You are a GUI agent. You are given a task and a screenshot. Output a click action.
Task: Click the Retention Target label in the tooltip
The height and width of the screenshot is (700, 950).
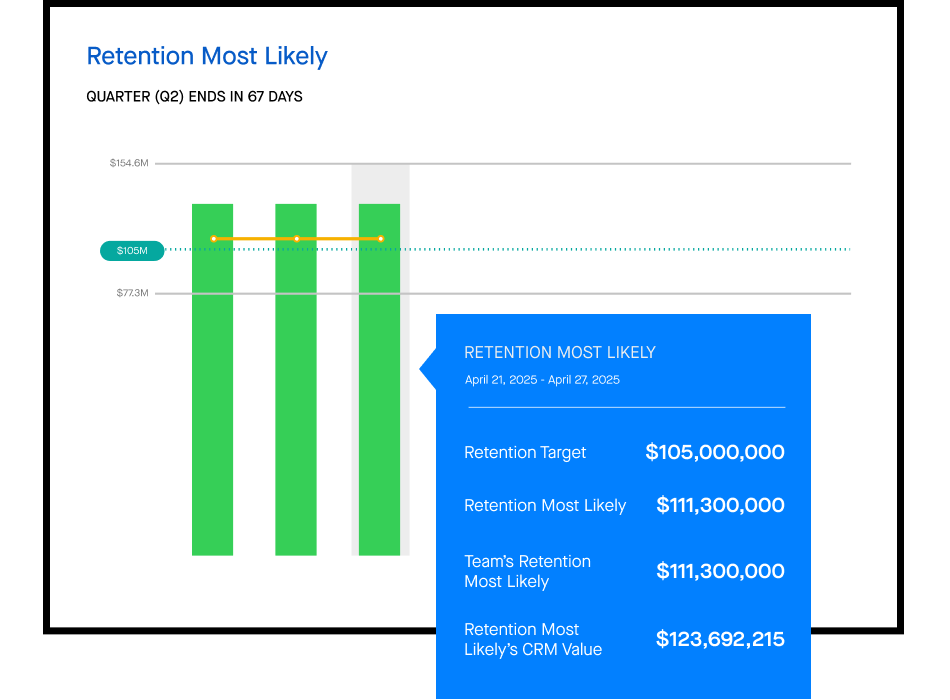tap(525, 453)
